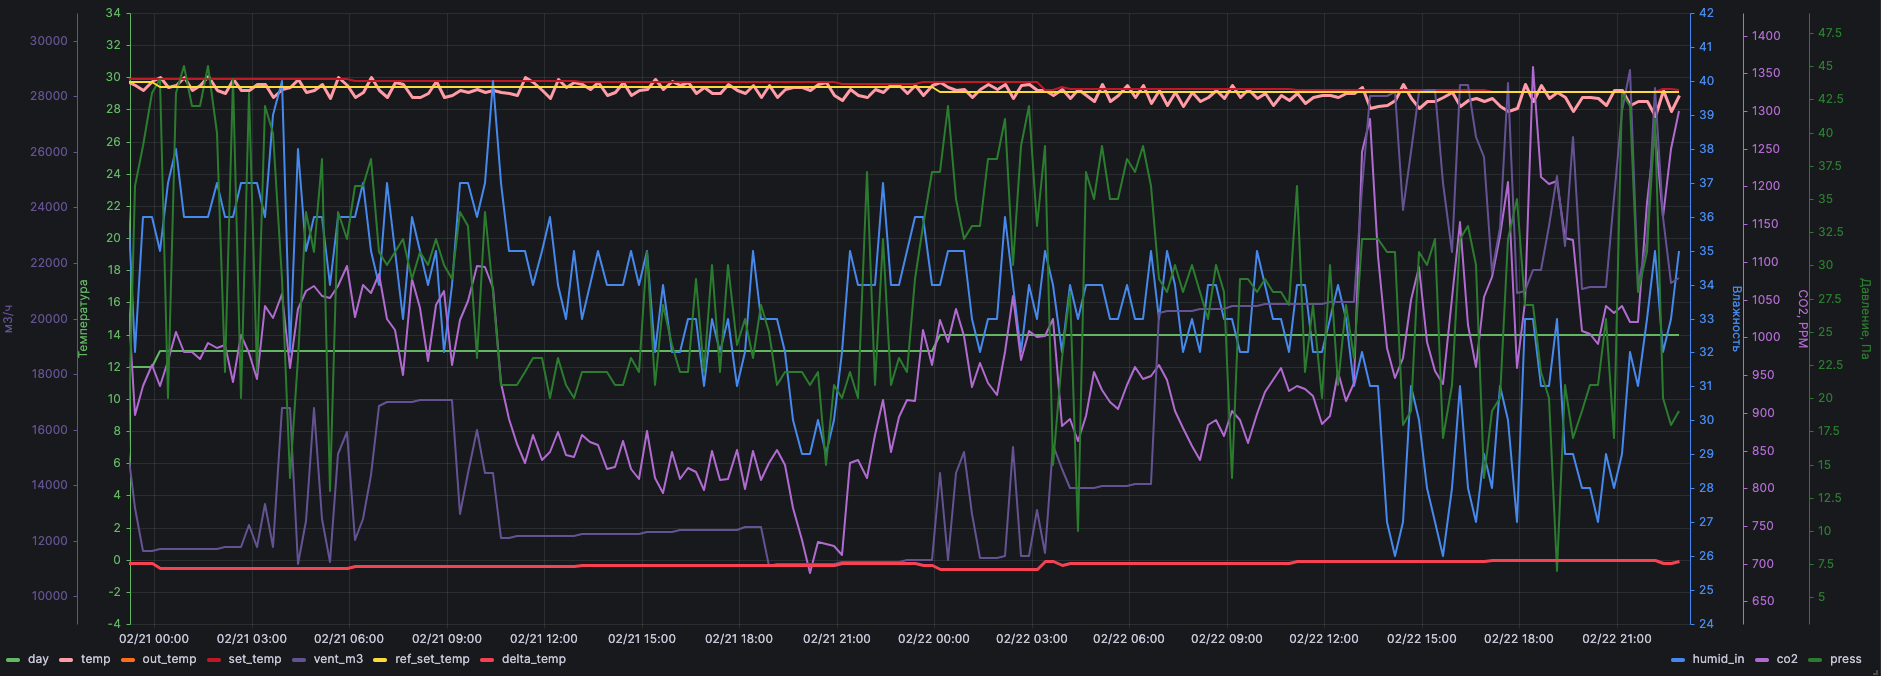Click the pink color marker beside temp

tap(67, 660)
